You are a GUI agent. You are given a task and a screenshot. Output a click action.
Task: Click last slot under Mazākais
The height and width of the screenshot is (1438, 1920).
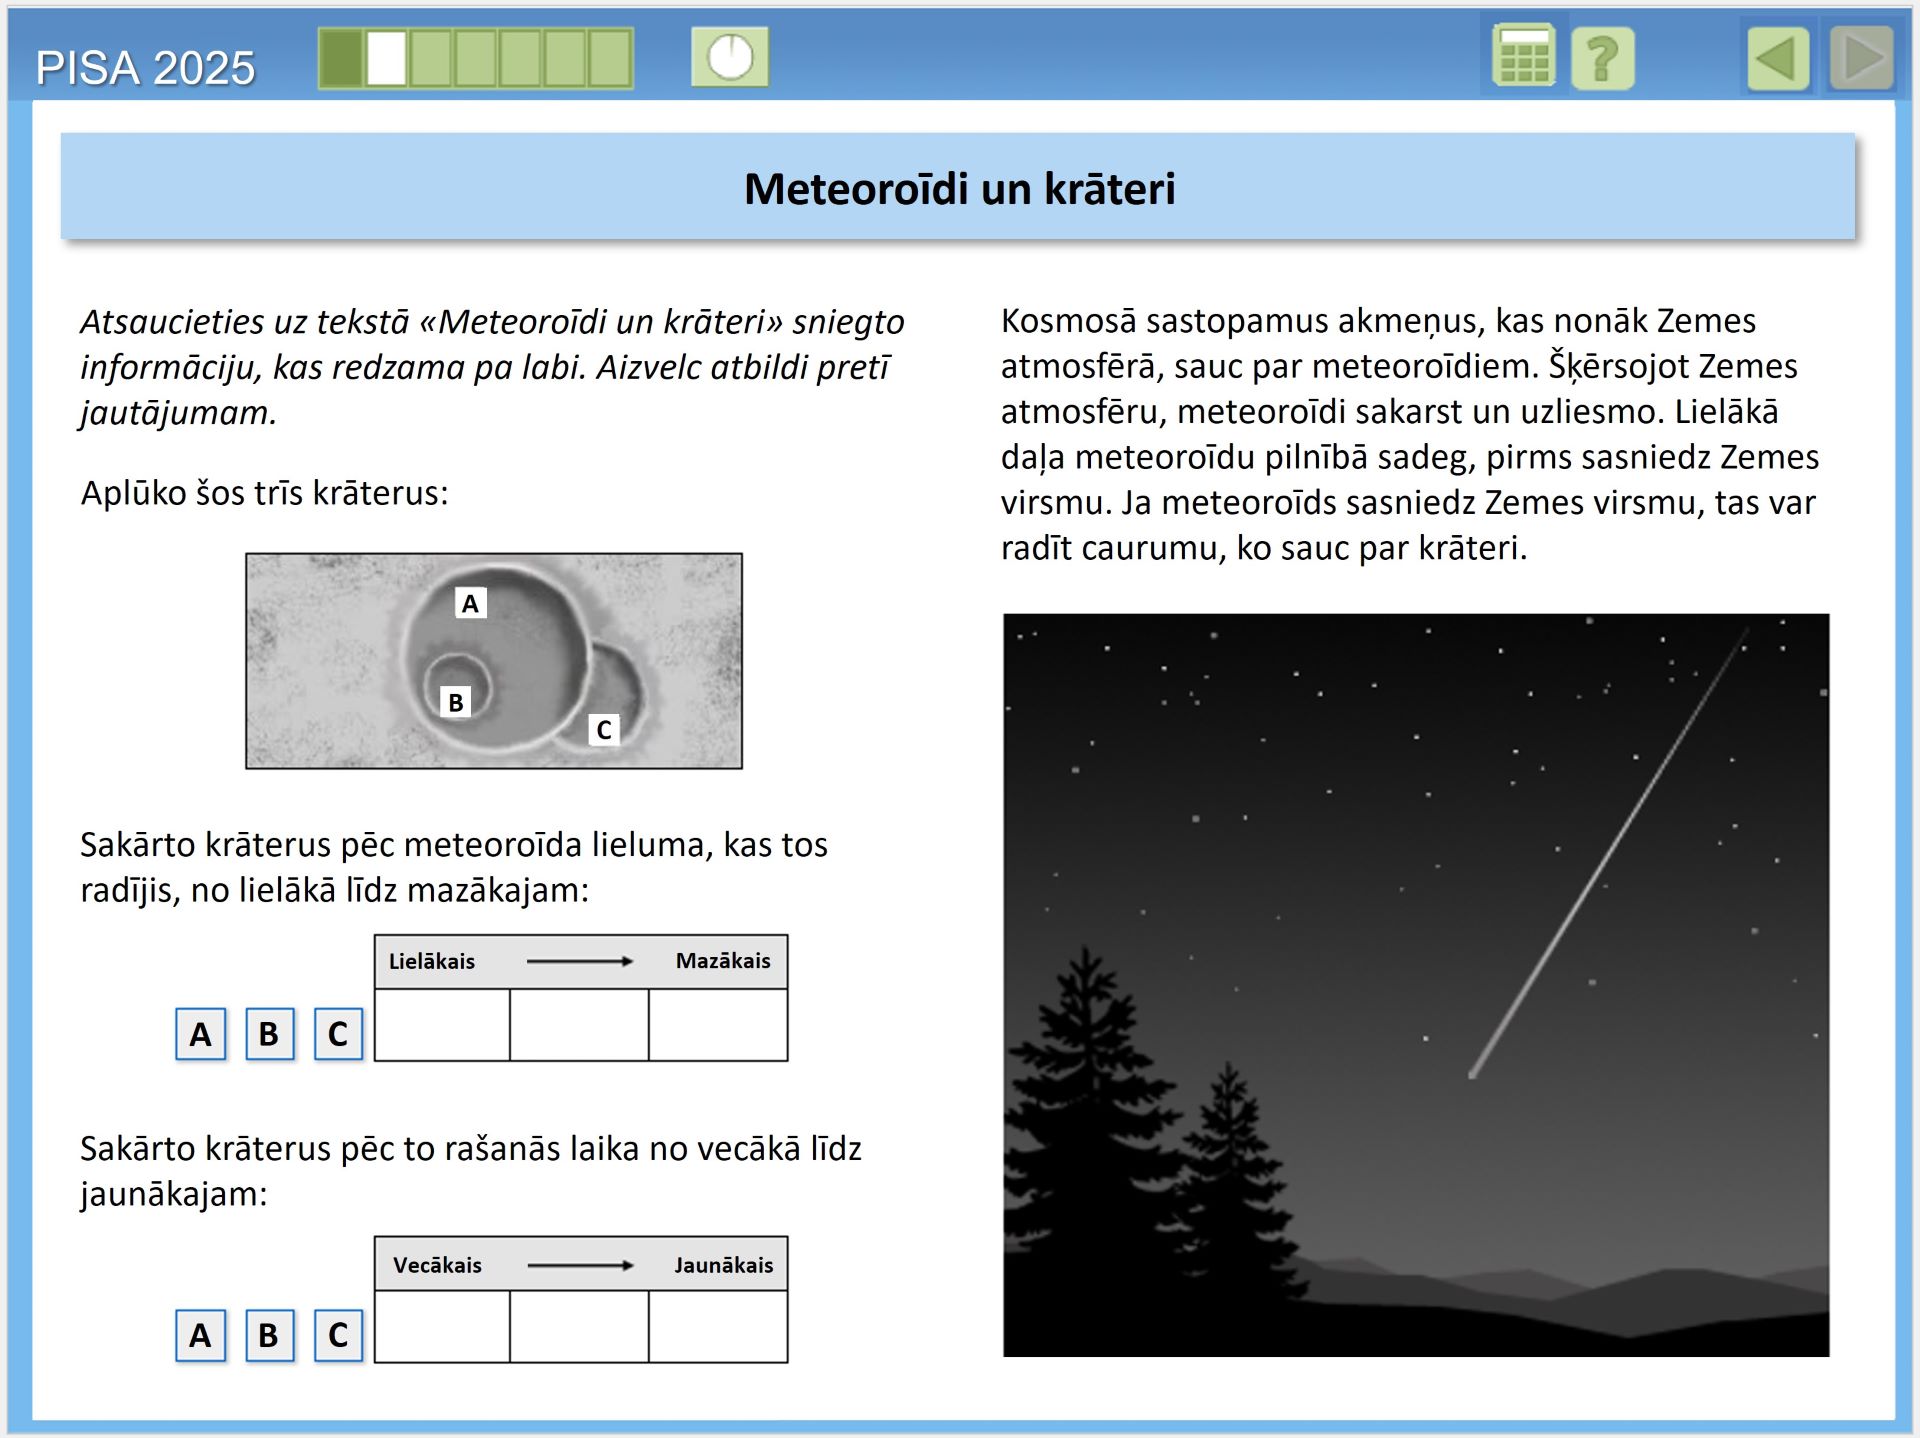click(718, 1025)
